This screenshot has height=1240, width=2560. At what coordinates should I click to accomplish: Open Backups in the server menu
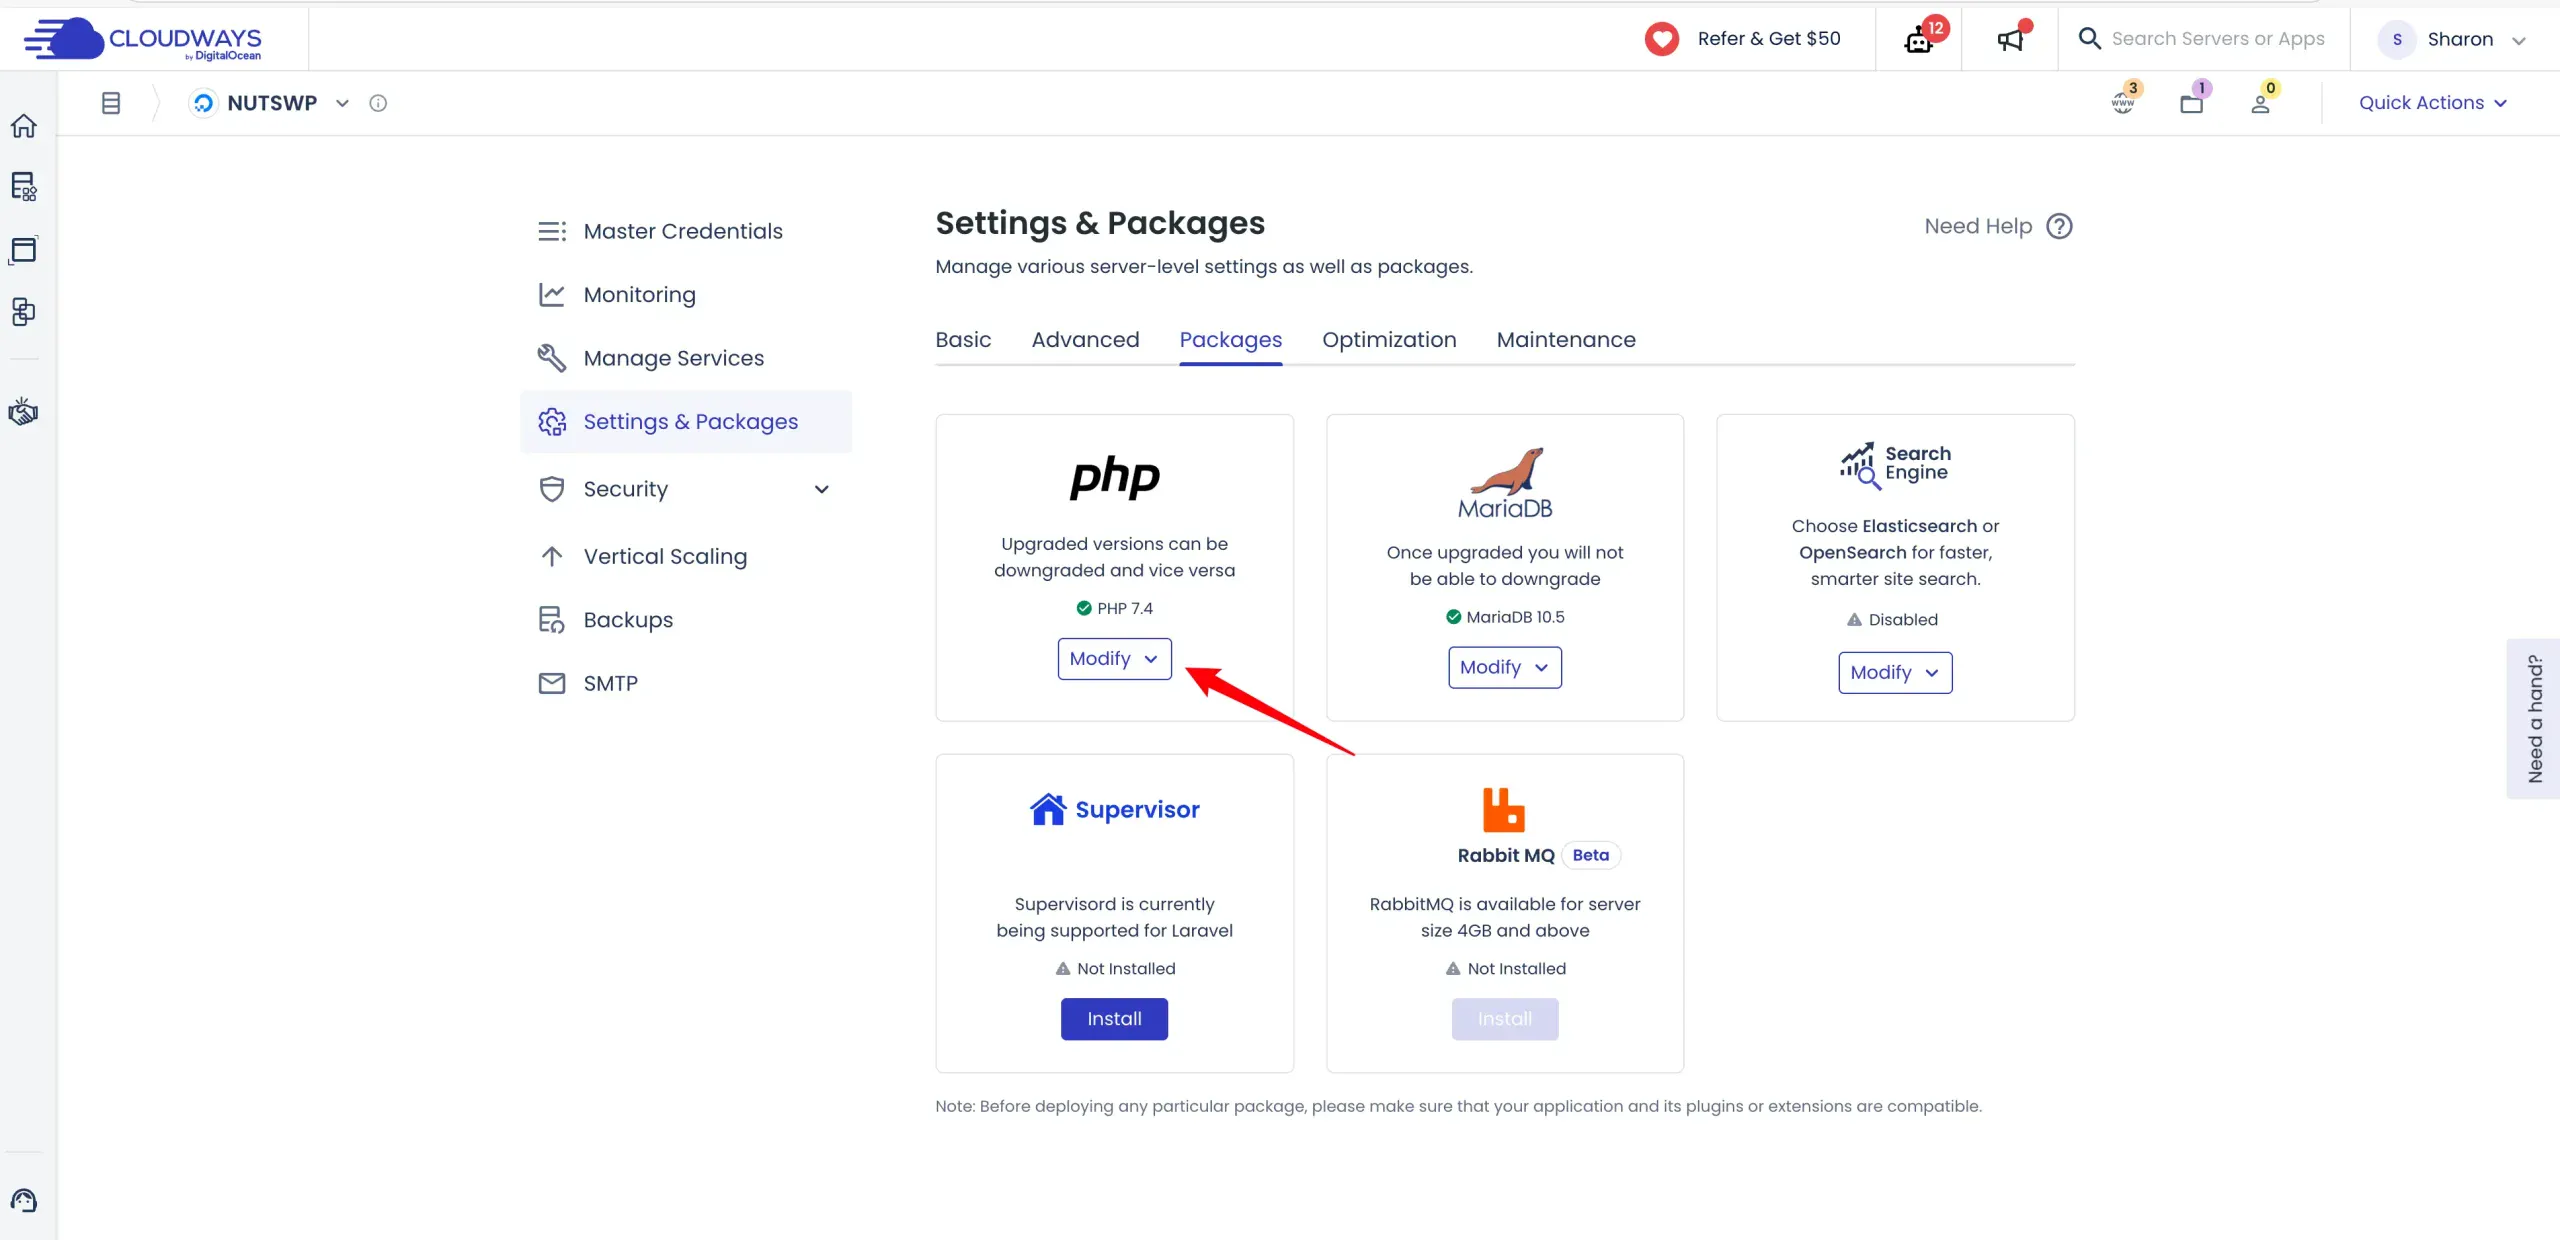coord(628,620)
